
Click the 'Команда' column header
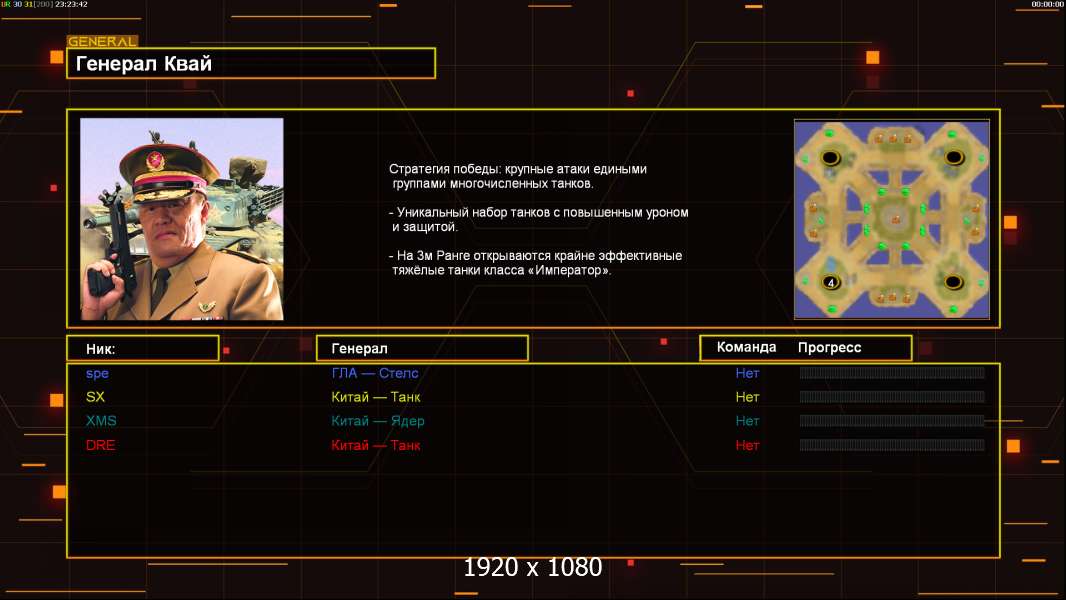(746, 347)
